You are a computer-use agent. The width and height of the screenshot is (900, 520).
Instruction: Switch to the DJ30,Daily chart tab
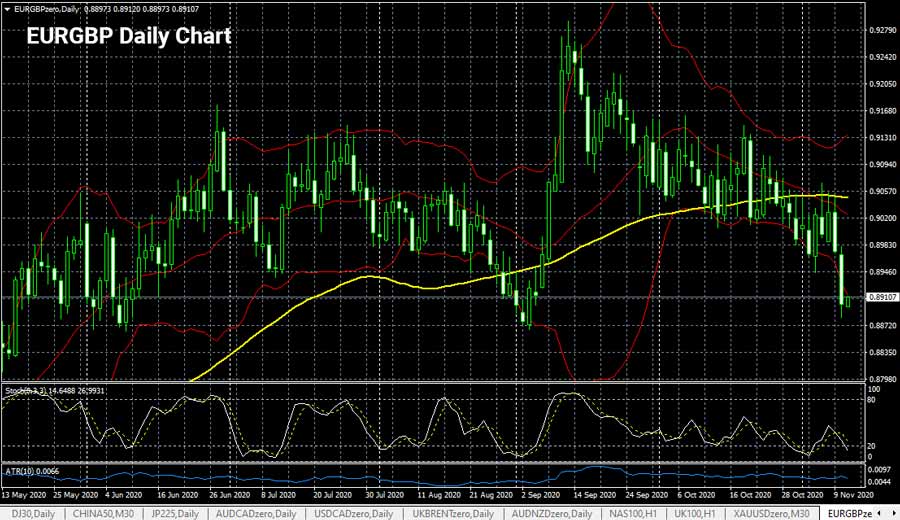point(33,514)
